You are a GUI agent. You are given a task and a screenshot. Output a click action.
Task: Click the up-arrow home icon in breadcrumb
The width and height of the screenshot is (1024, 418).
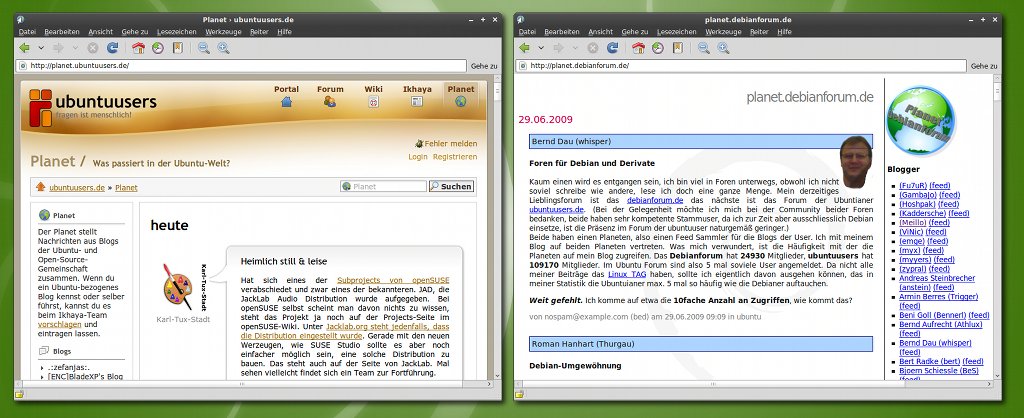tap(40, 187)
